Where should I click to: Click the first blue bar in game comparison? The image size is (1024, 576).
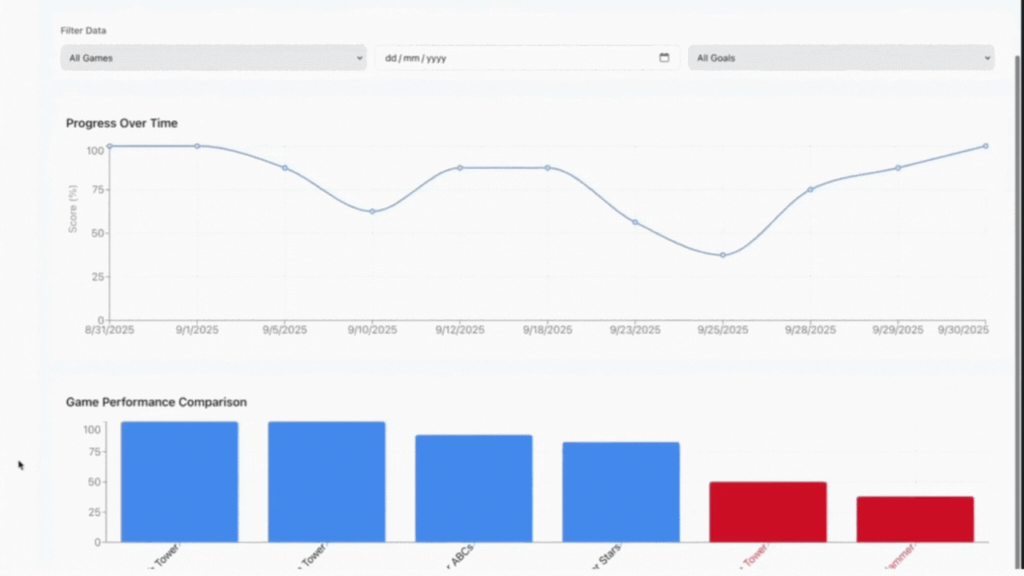[180, 481]
